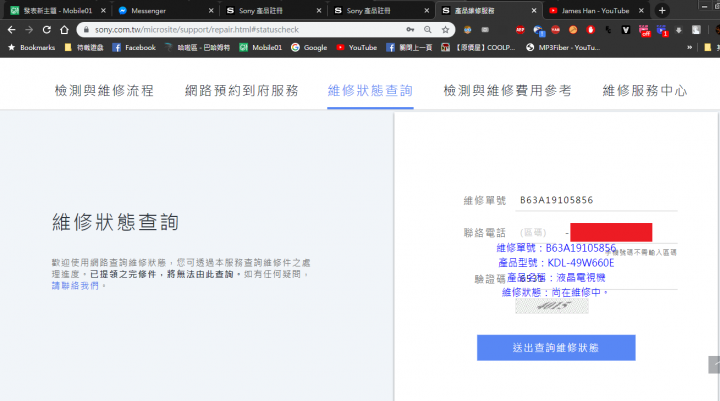This screenshot has width=720, height=401.
Task: Click the saved password key icon
Action: point(410,30)
